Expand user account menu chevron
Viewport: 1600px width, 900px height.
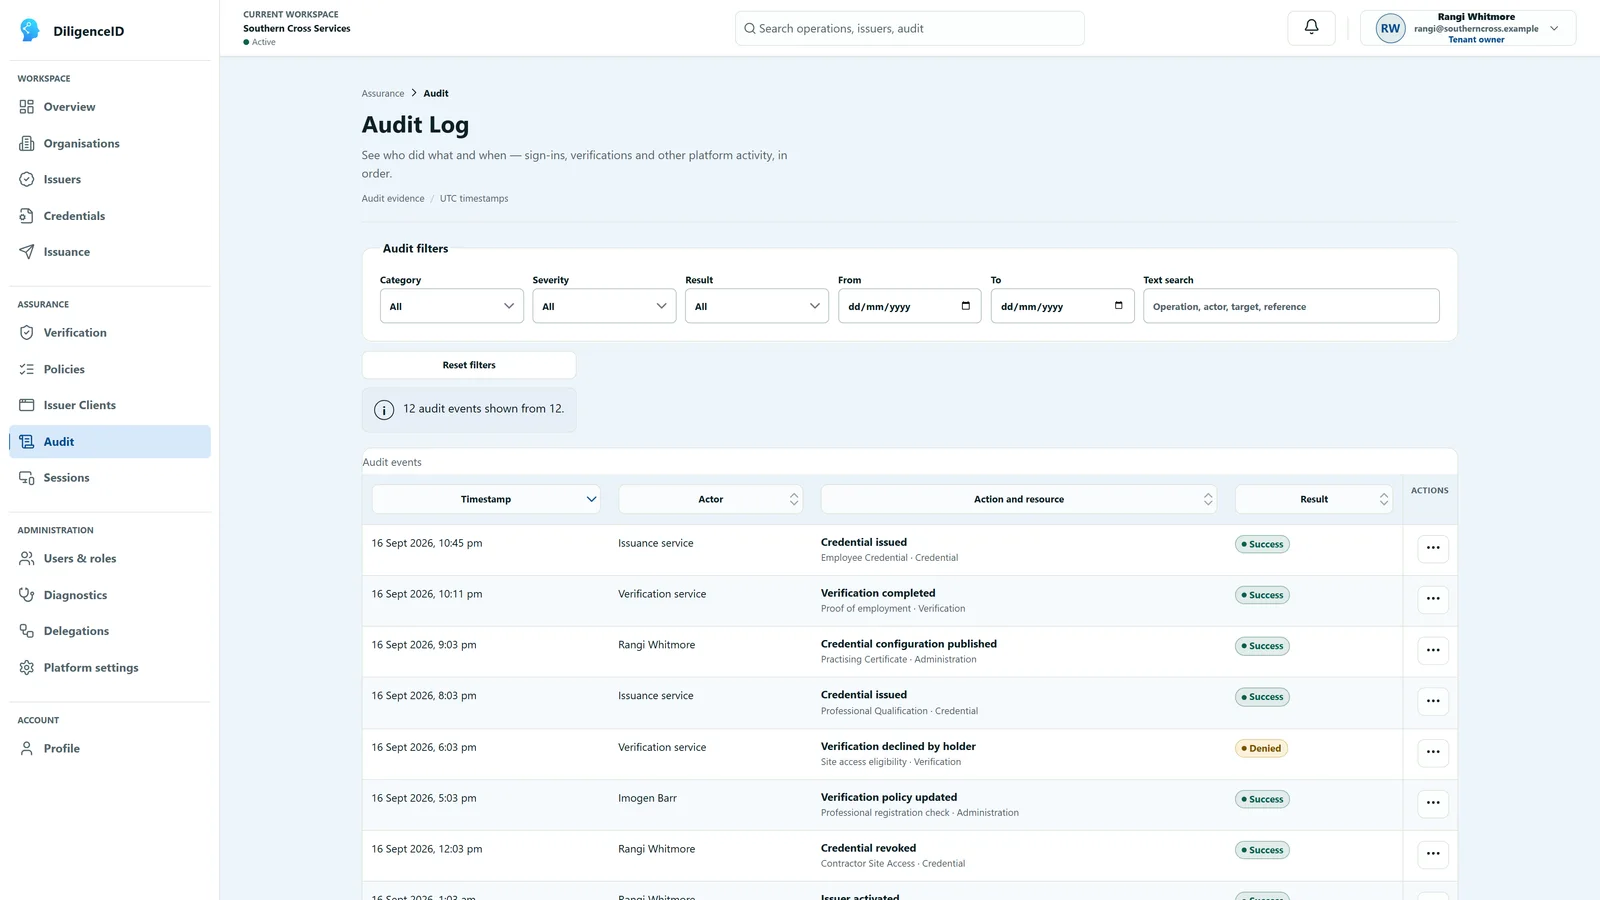click(x=1554, y=28)
